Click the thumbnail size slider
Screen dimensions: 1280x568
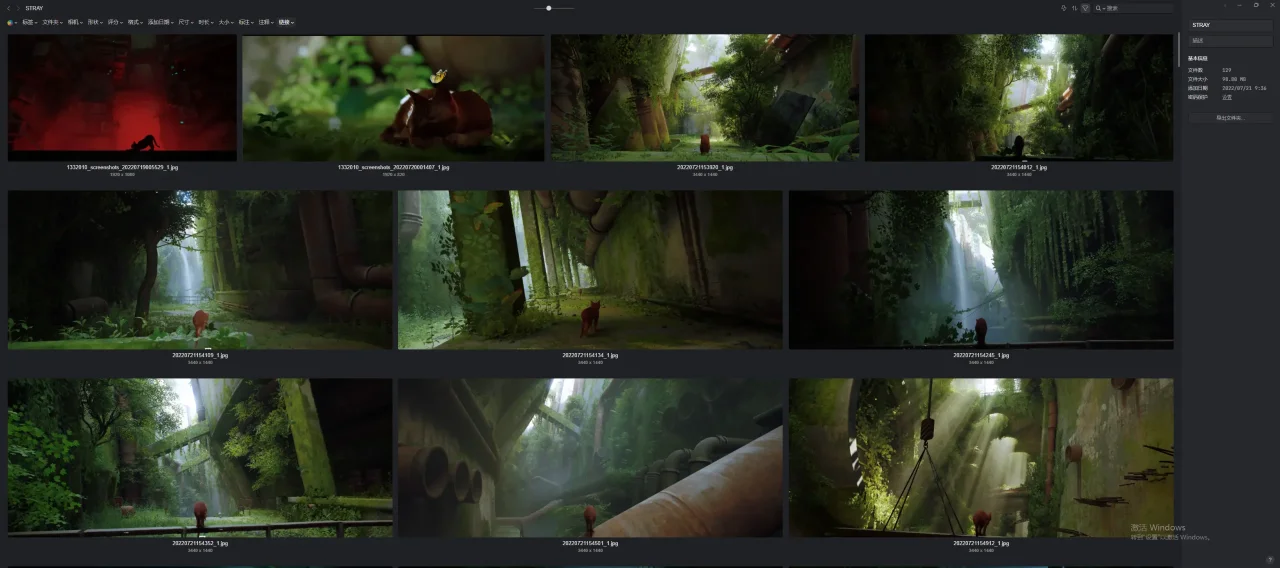pos(554,8)
